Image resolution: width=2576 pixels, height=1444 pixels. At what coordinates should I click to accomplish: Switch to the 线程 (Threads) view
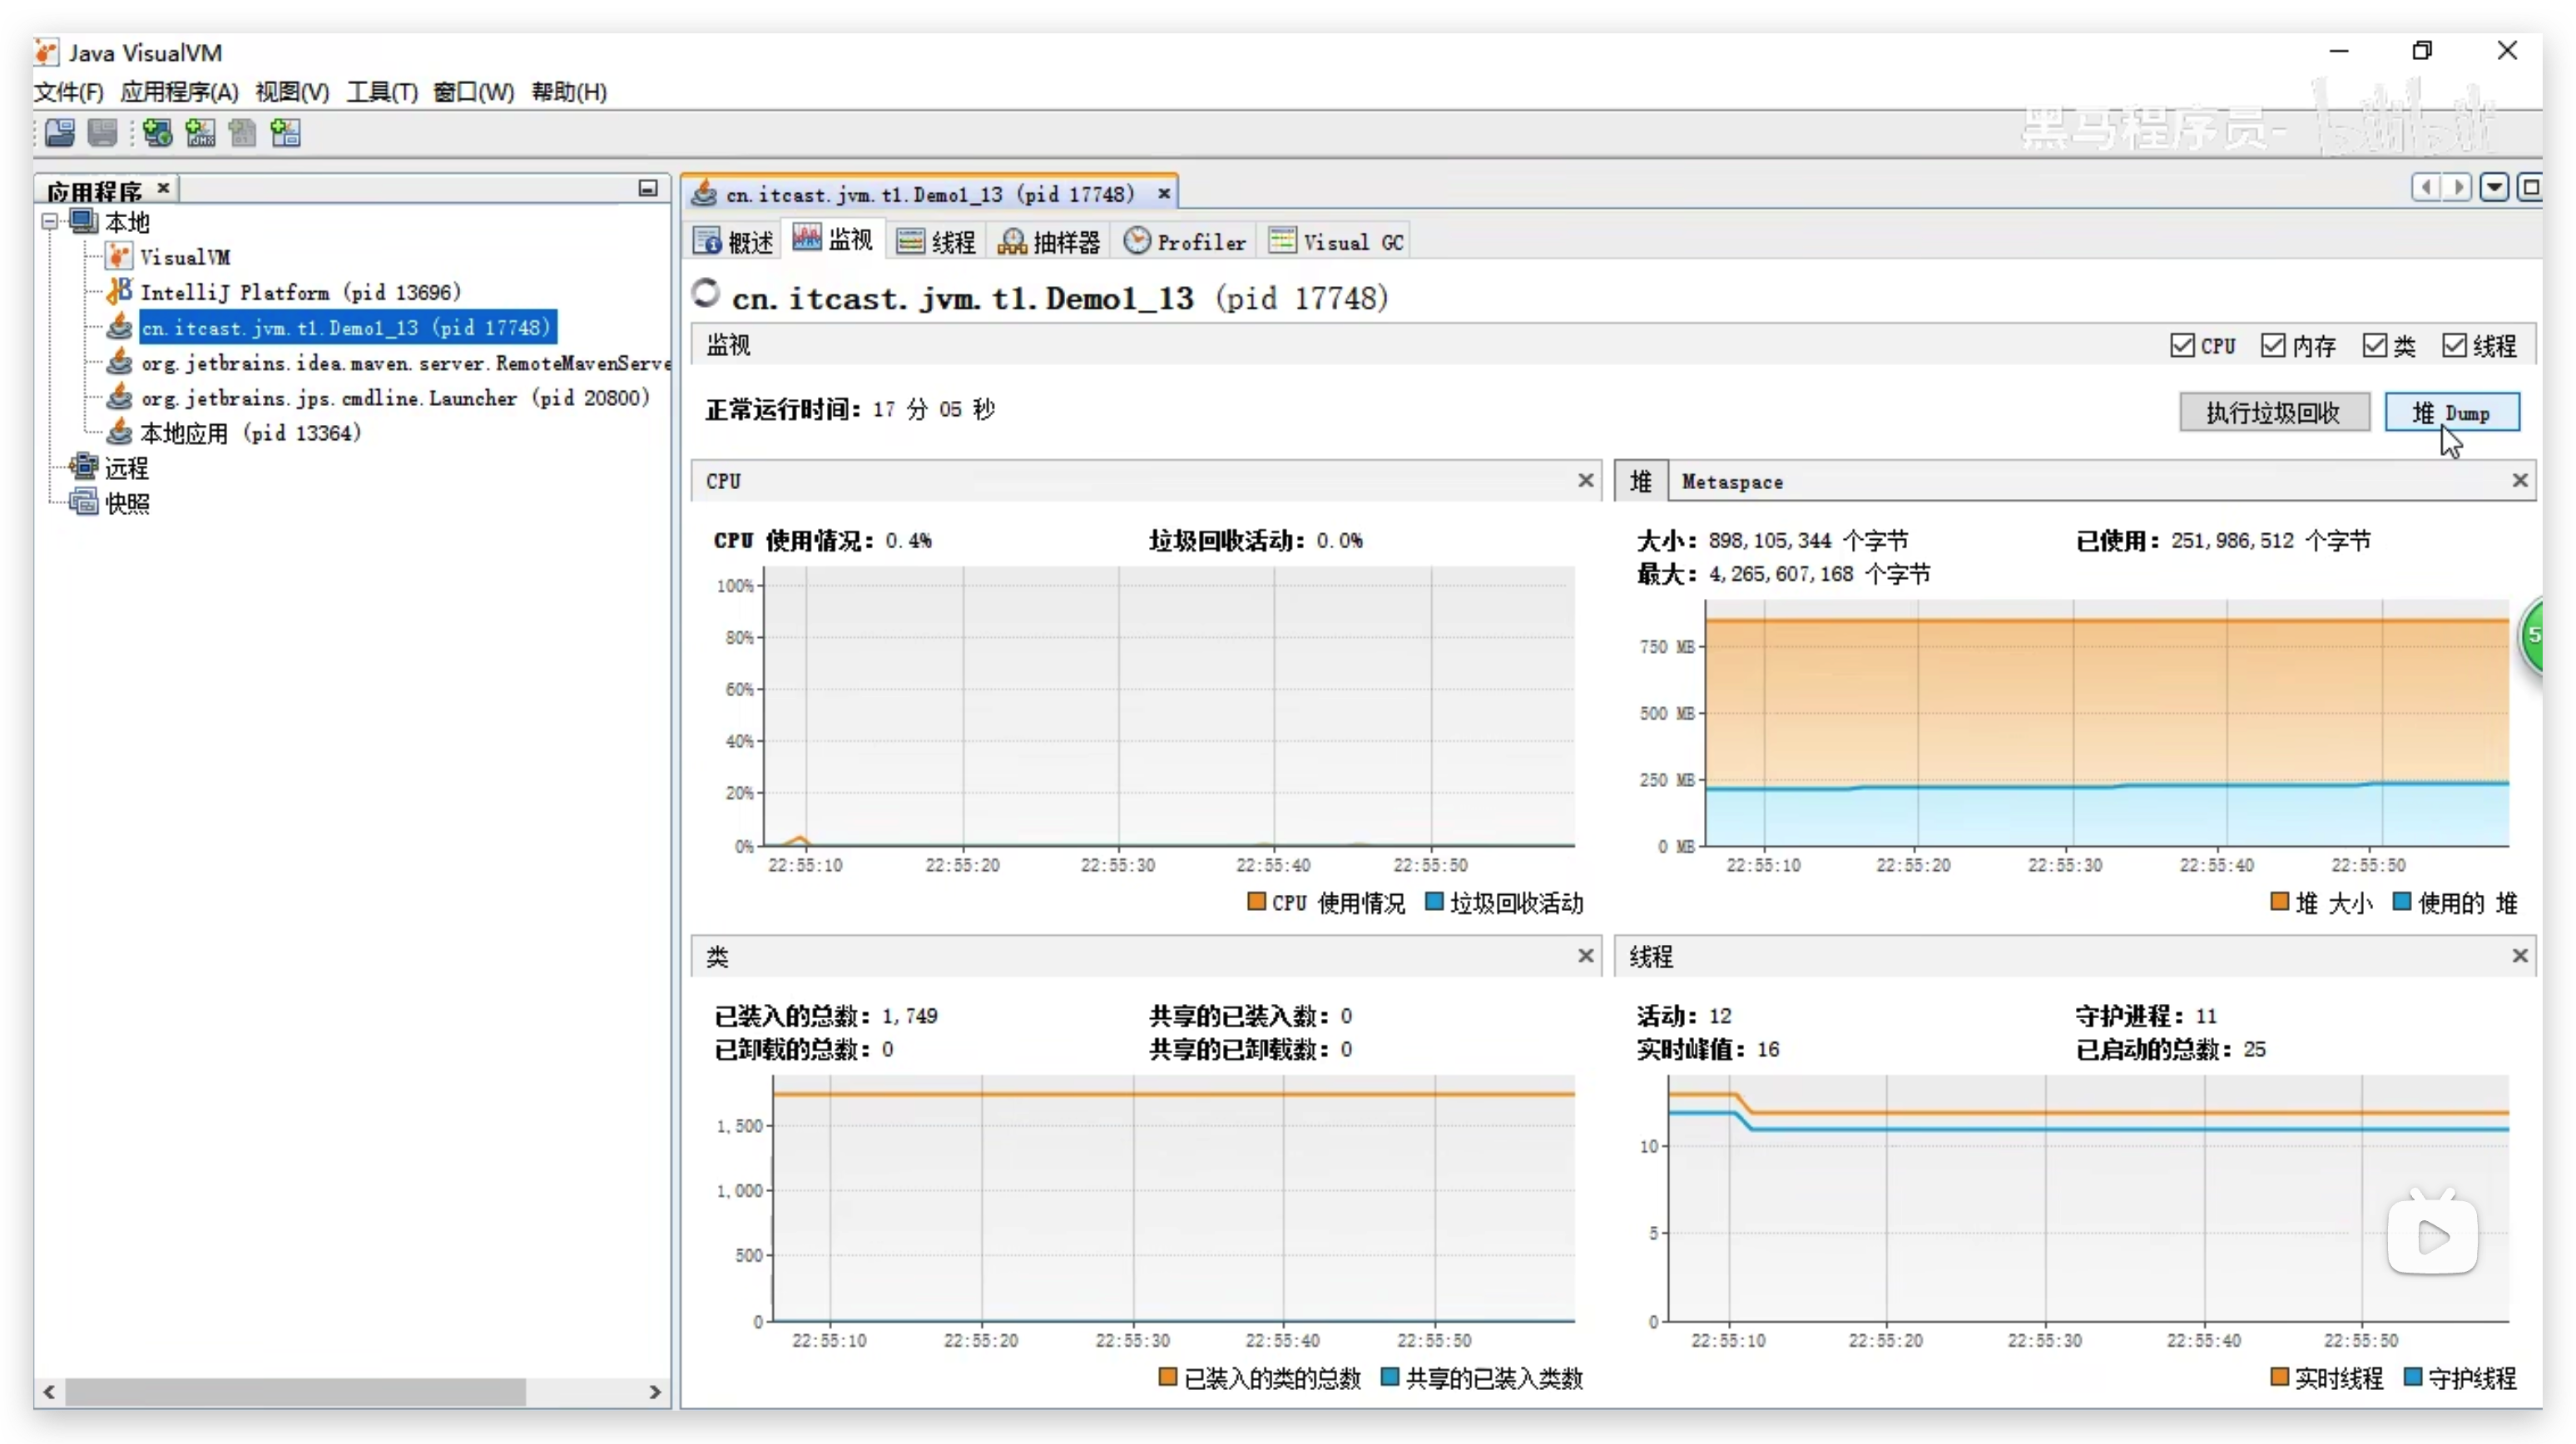pyautogui.click(x=935, y=241)
